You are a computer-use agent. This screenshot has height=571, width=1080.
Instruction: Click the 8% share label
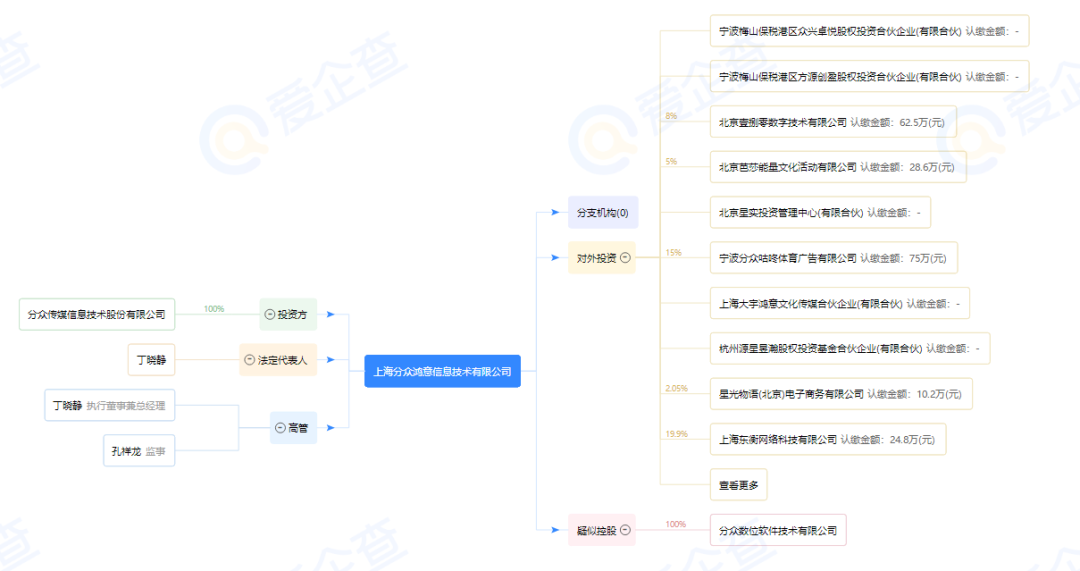[671, 116]
